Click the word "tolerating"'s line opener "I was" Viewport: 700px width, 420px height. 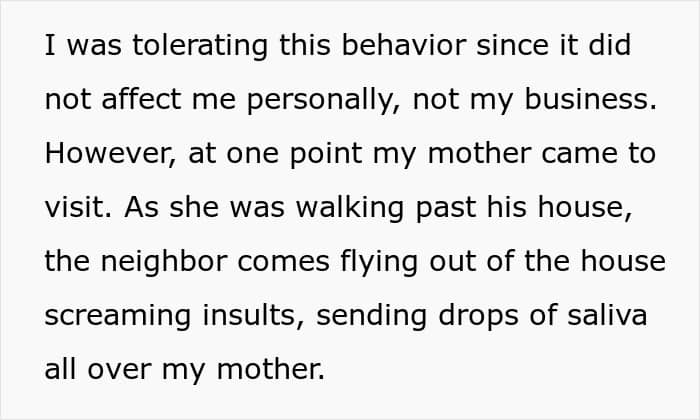pyautogui.click(x=74, y=47)
